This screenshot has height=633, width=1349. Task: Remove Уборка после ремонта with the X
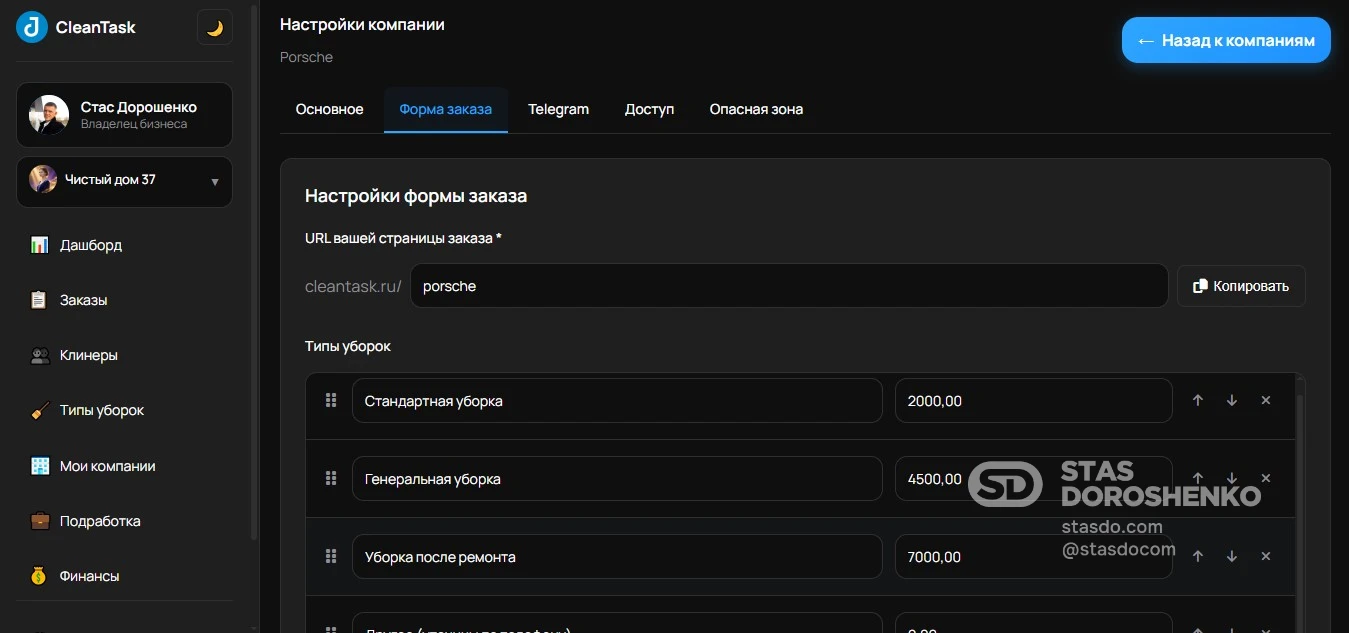point(1265,556)
